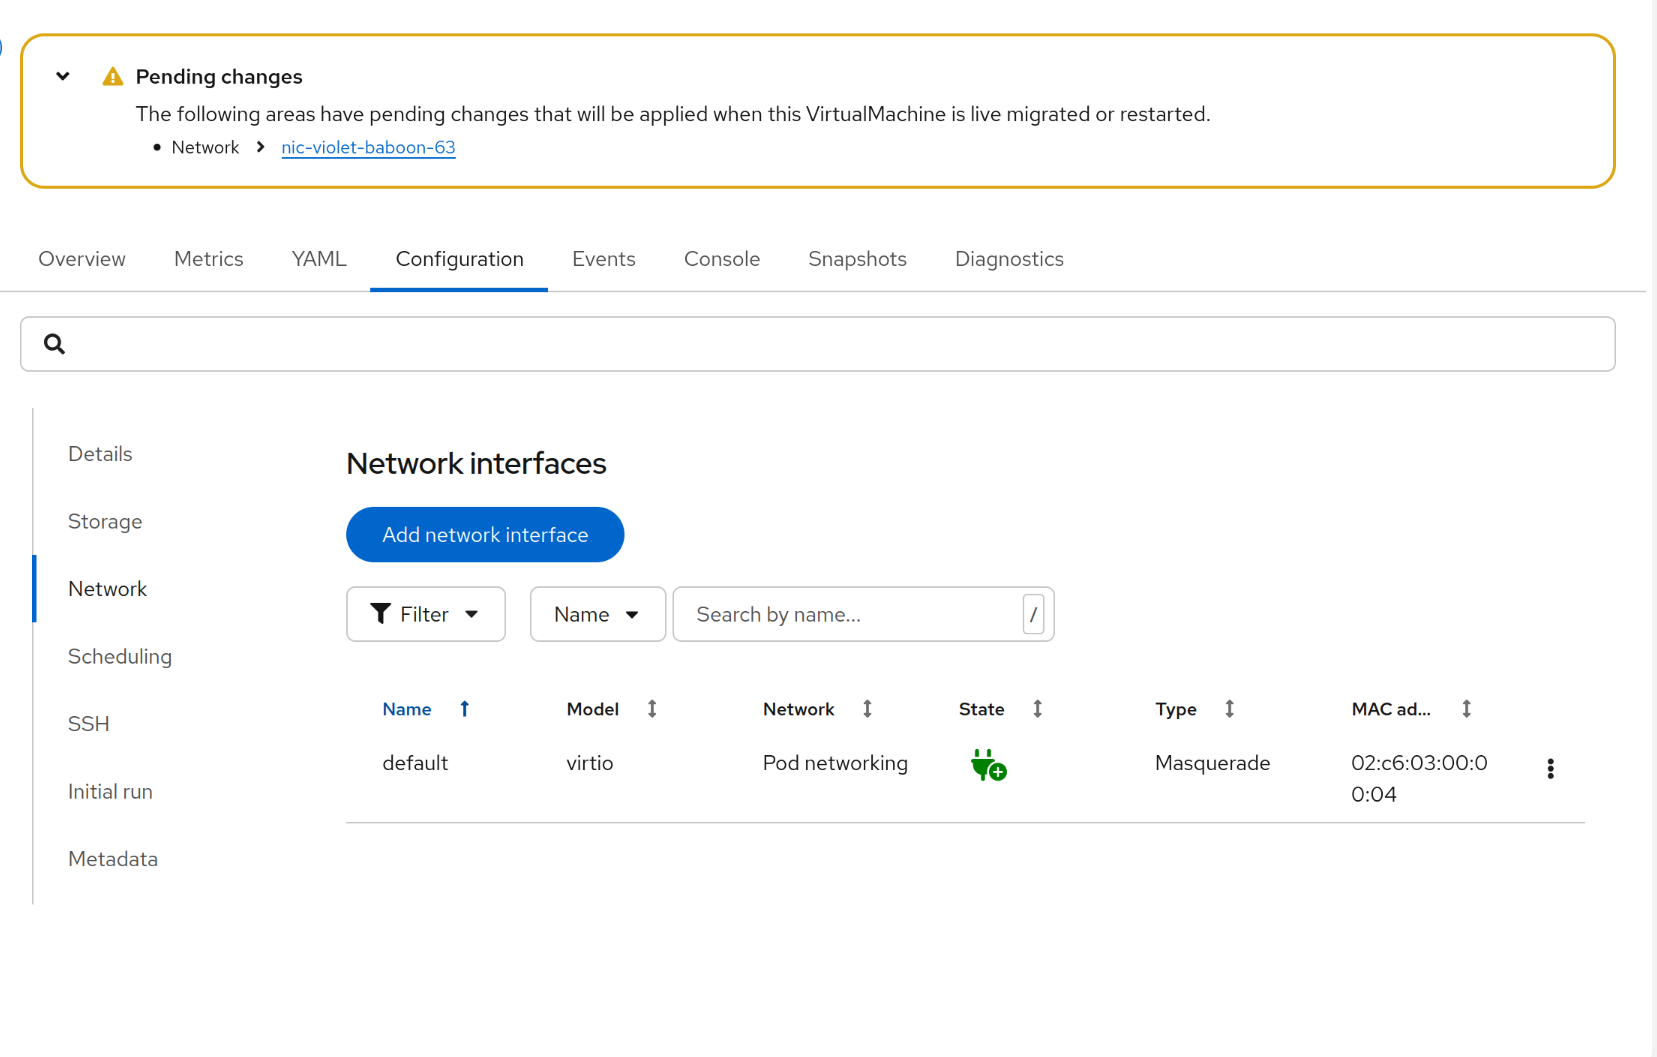The image size is (1657, 1057).
Task: Click the magnifying glass search icon
Action: click(x=55, y=344)
